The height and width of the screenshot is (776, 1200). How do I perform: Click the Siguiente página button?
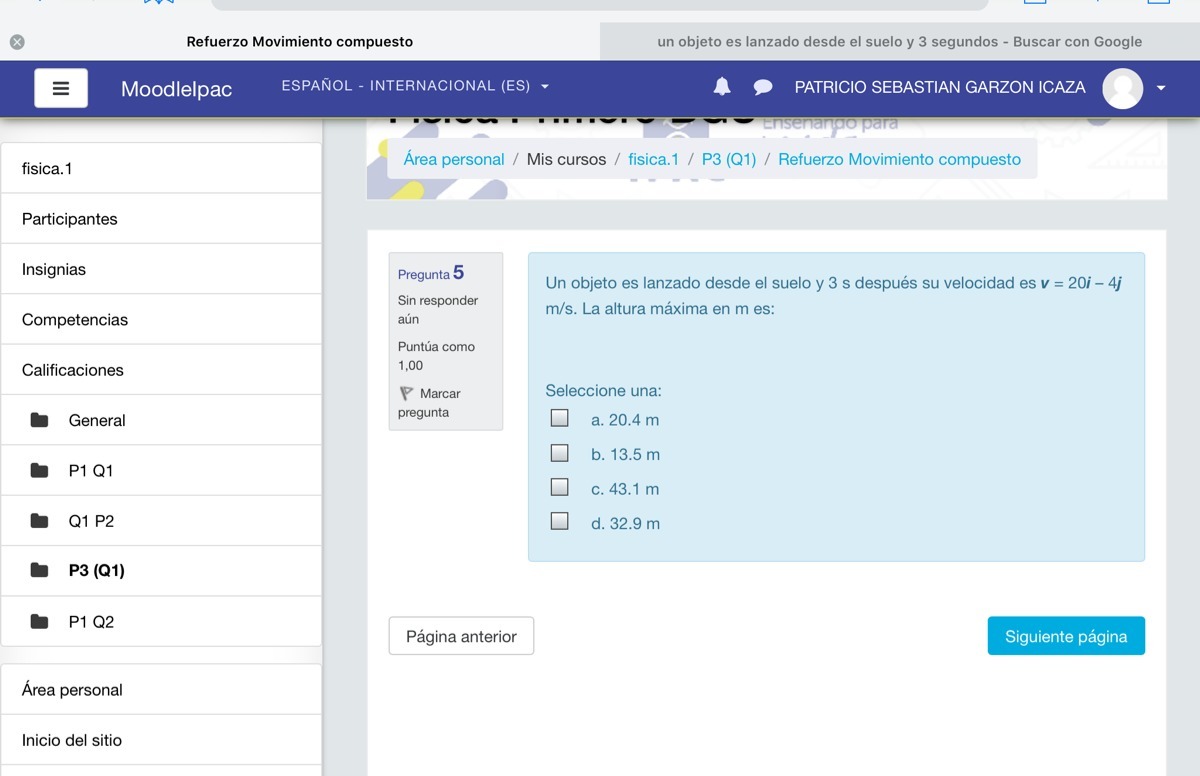point(1066,636)
